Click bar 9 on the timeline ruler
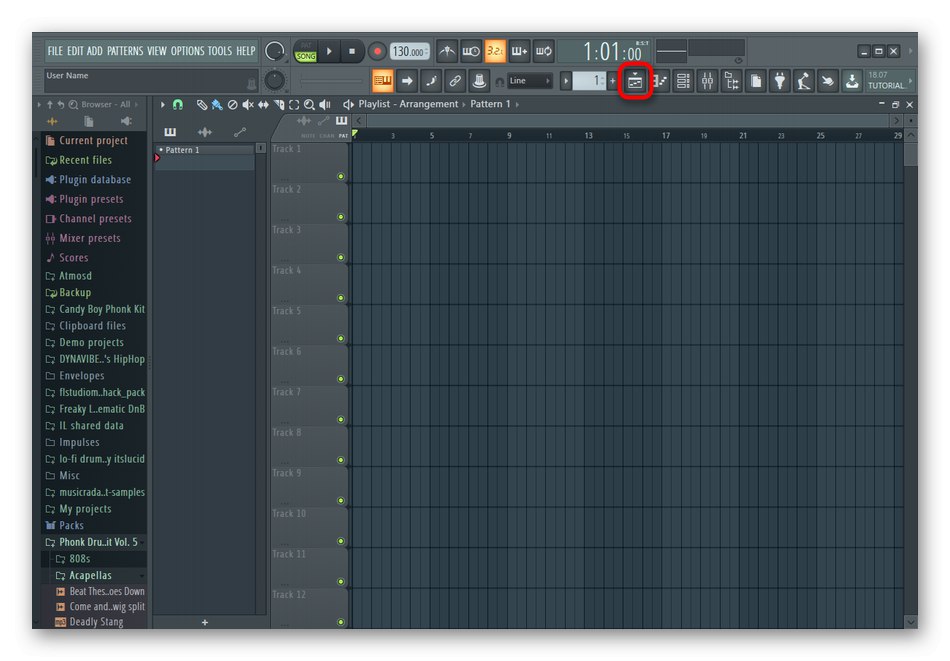The height and width of the screenshot is (661, 950). coord(509,136)
